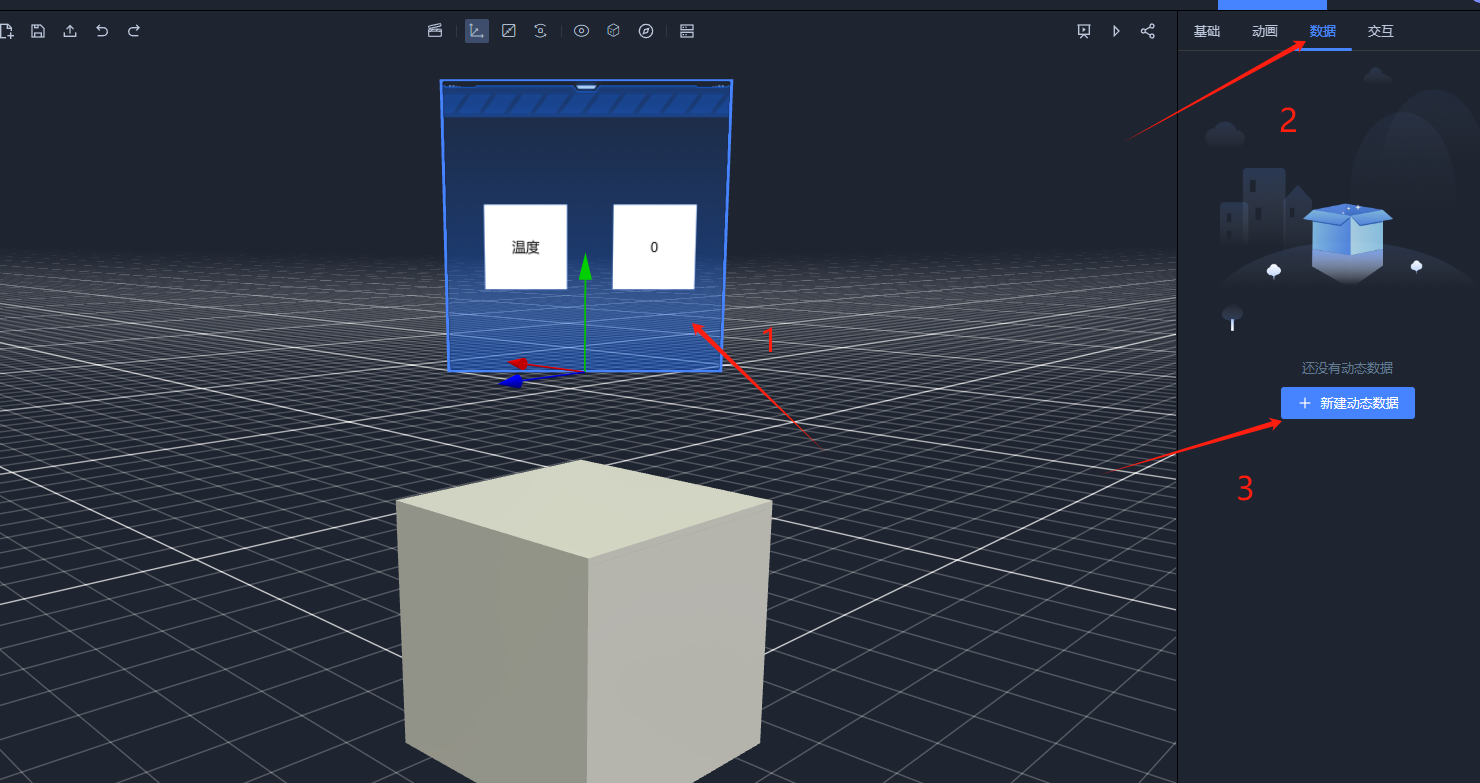Click the save (floppy disk) icon
This screenshot has width=1480, height=783.
pyautogui.click(x=38, y=31)
